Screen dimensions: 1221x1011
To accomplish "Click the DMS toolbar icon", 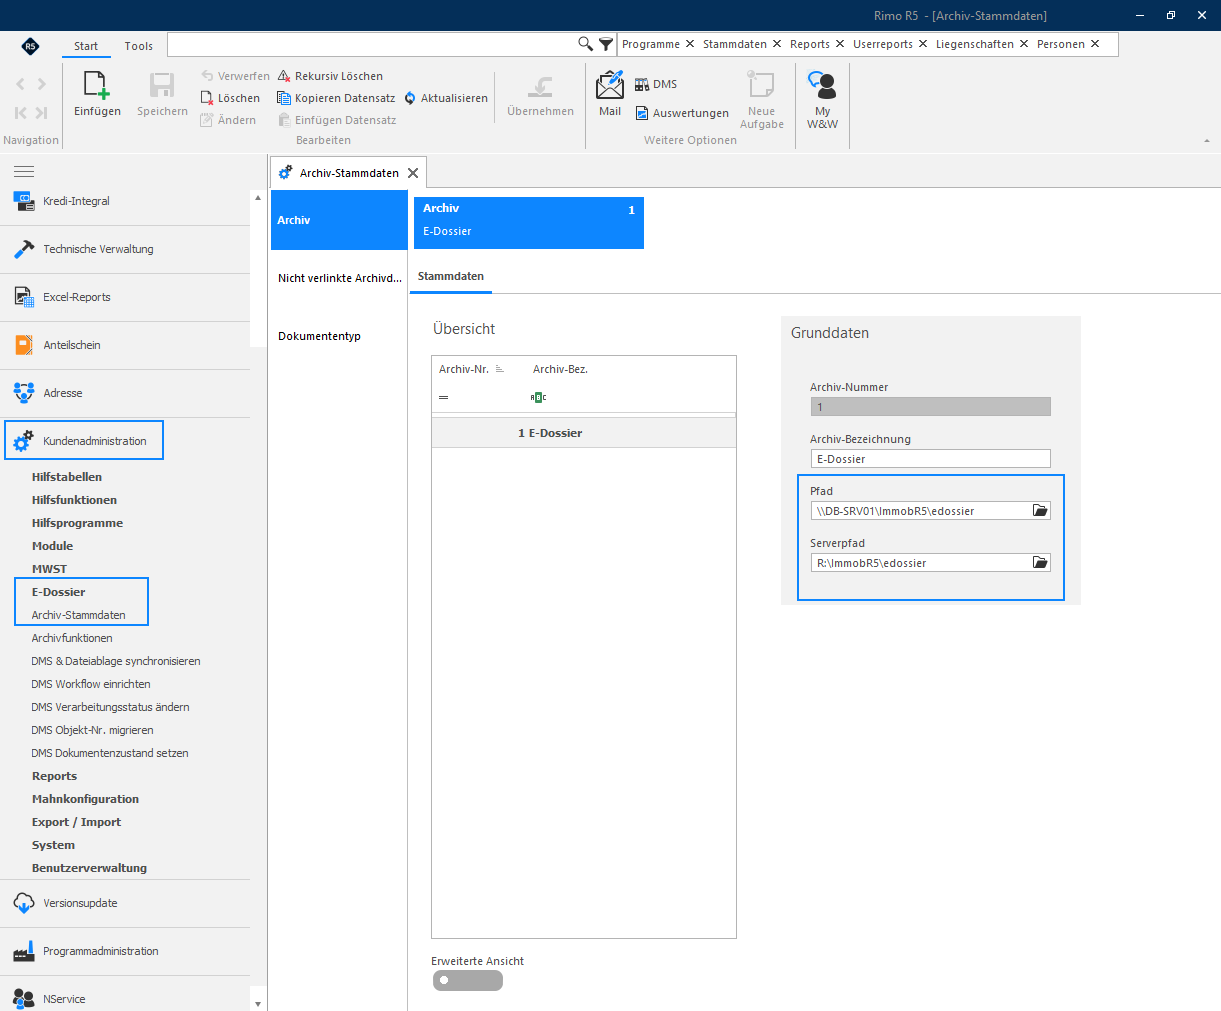I will 642,84.
